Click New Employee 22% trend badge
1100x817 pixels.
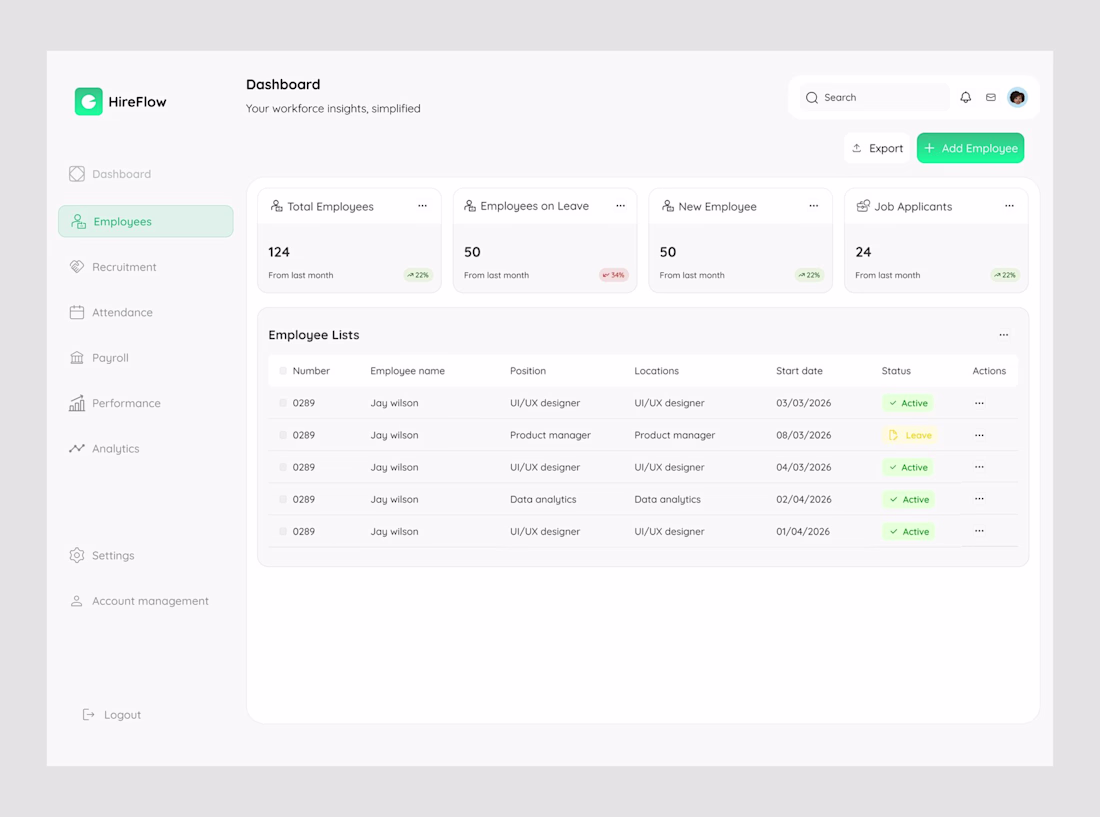coord(810,275)
